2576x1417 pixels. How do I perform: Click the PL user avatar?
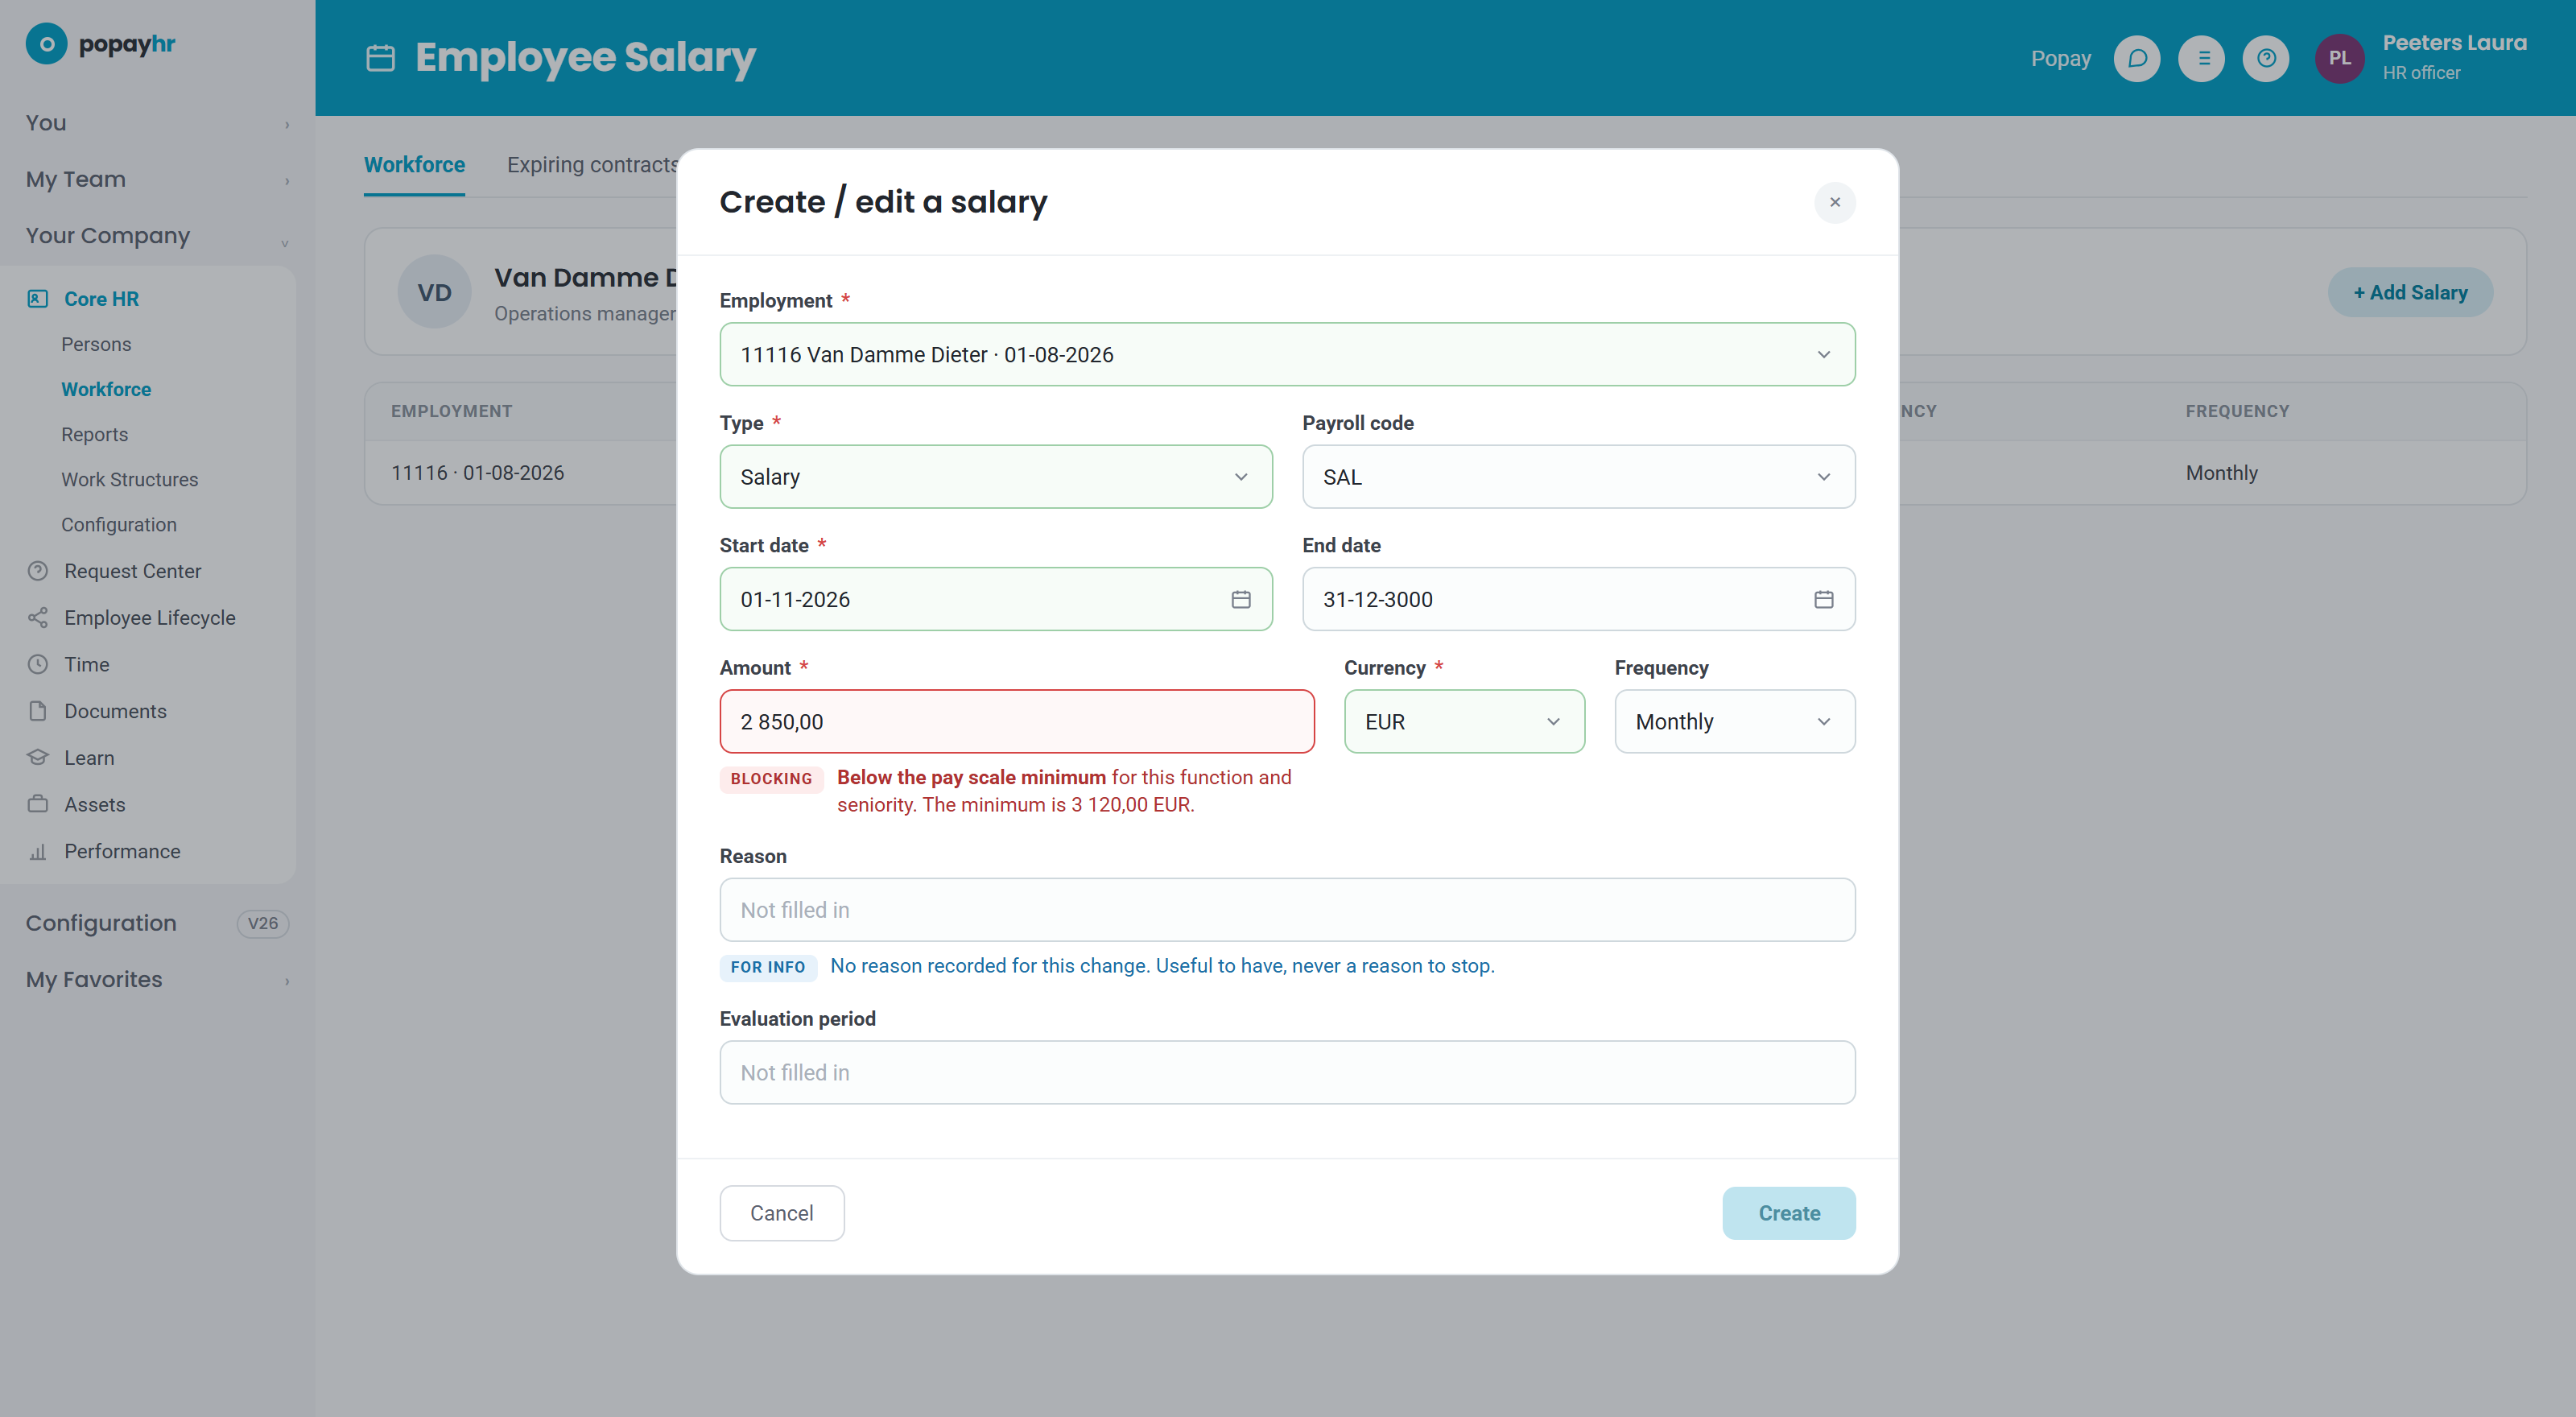[x=2340, y=58]
